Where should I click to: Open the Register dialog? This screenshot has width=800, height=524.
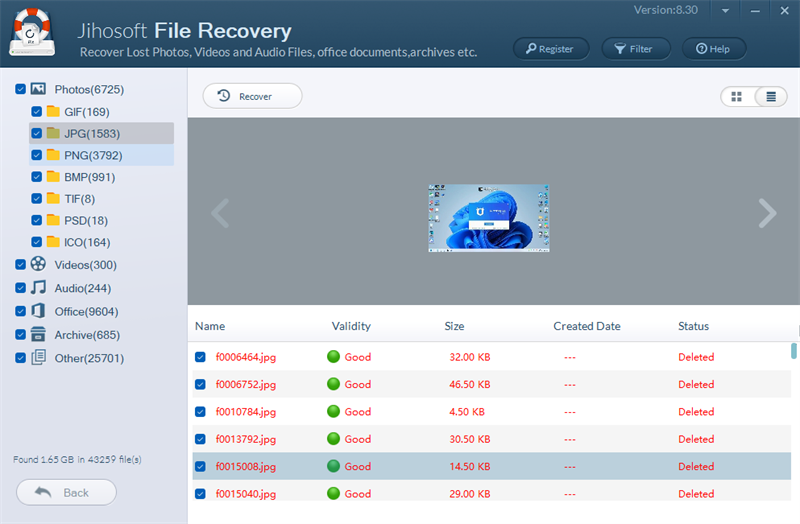(x=551, y=48)
